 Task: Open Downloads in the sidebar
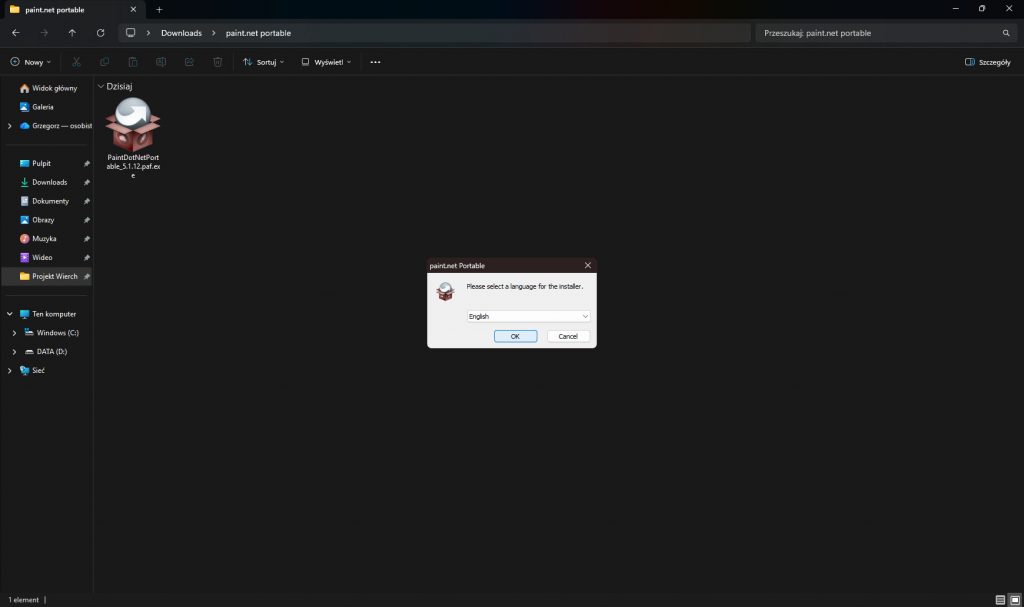click(49, 182)
